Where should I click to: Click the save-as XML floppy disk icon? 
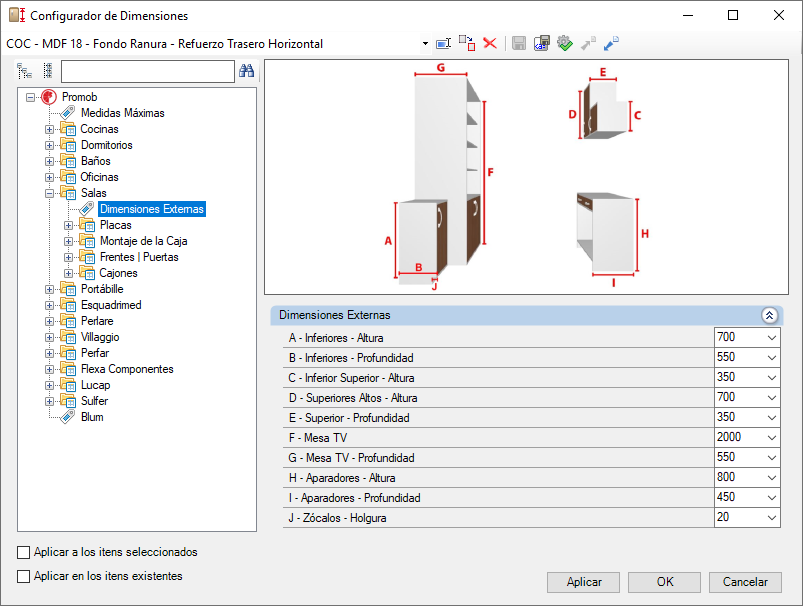pyautogui.click(x=542, y=44)
